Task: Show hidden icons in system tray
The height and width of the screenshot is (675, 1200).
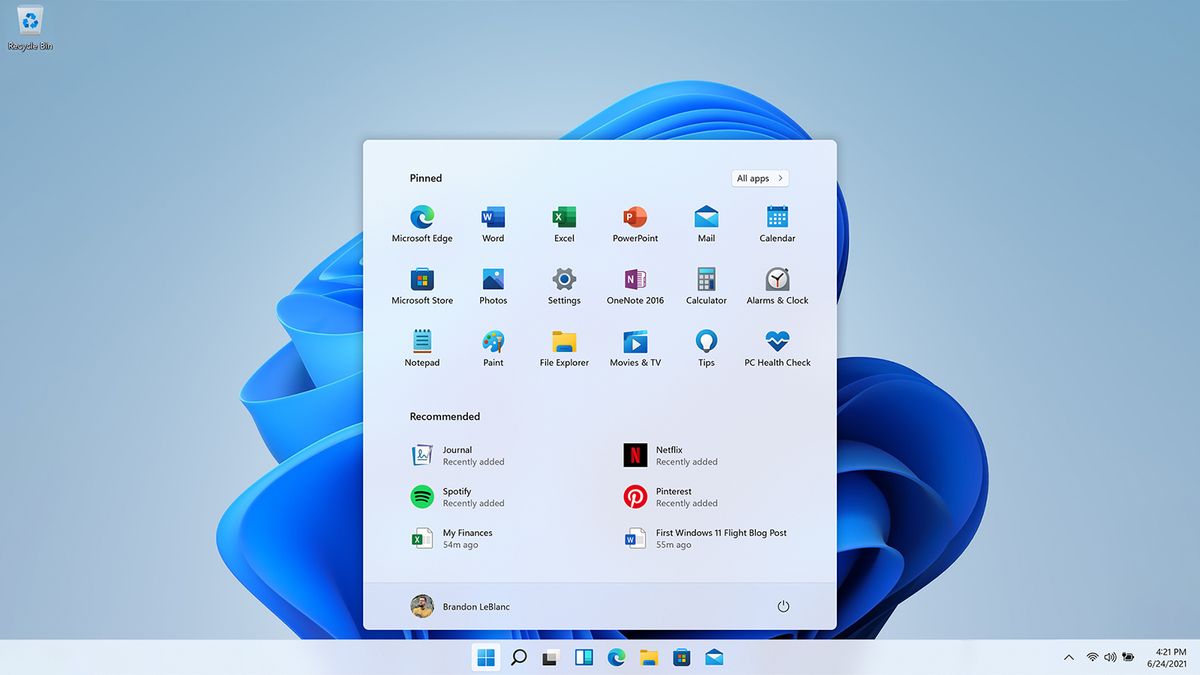Action: (x=1068, y=657)
